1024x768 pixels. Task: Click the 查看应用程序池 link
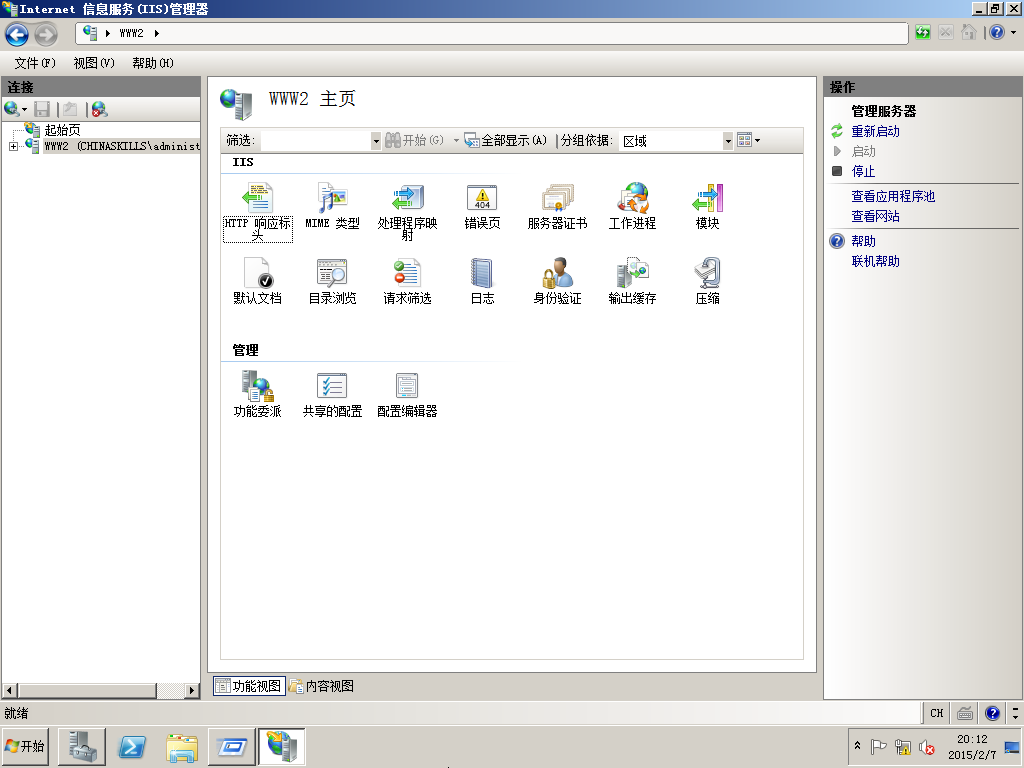(893, 196)
